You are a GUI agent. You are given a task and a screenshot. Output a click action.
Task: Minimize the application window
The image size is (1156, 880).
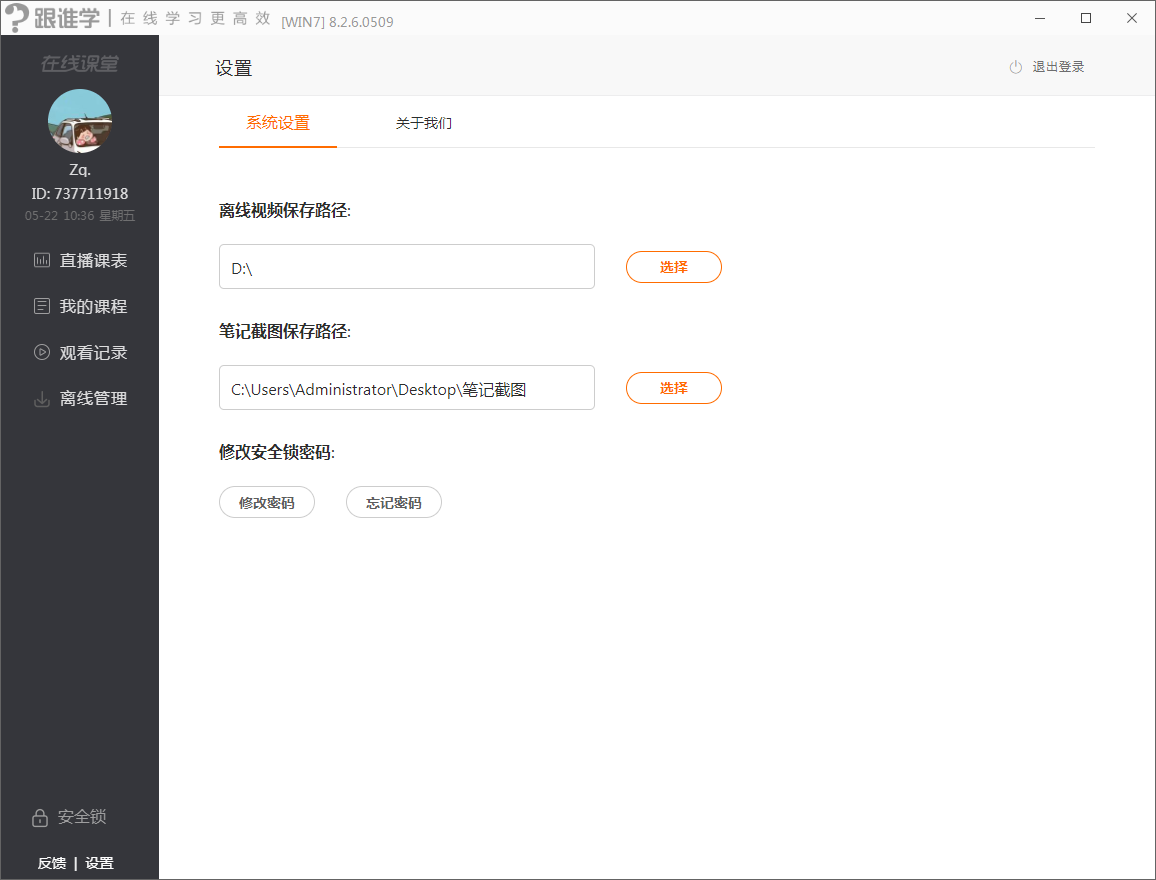click(1039, 18)
